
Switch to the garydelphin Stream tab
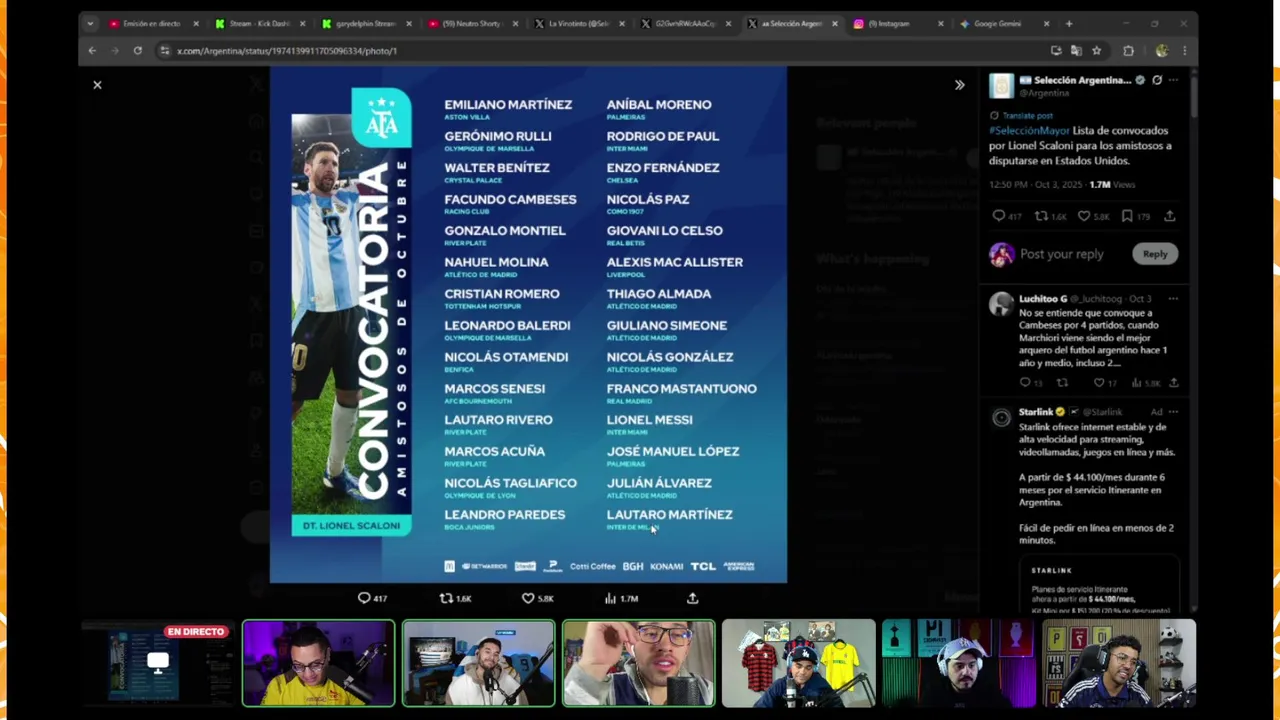pyautogui.click(x=365, y=23)
